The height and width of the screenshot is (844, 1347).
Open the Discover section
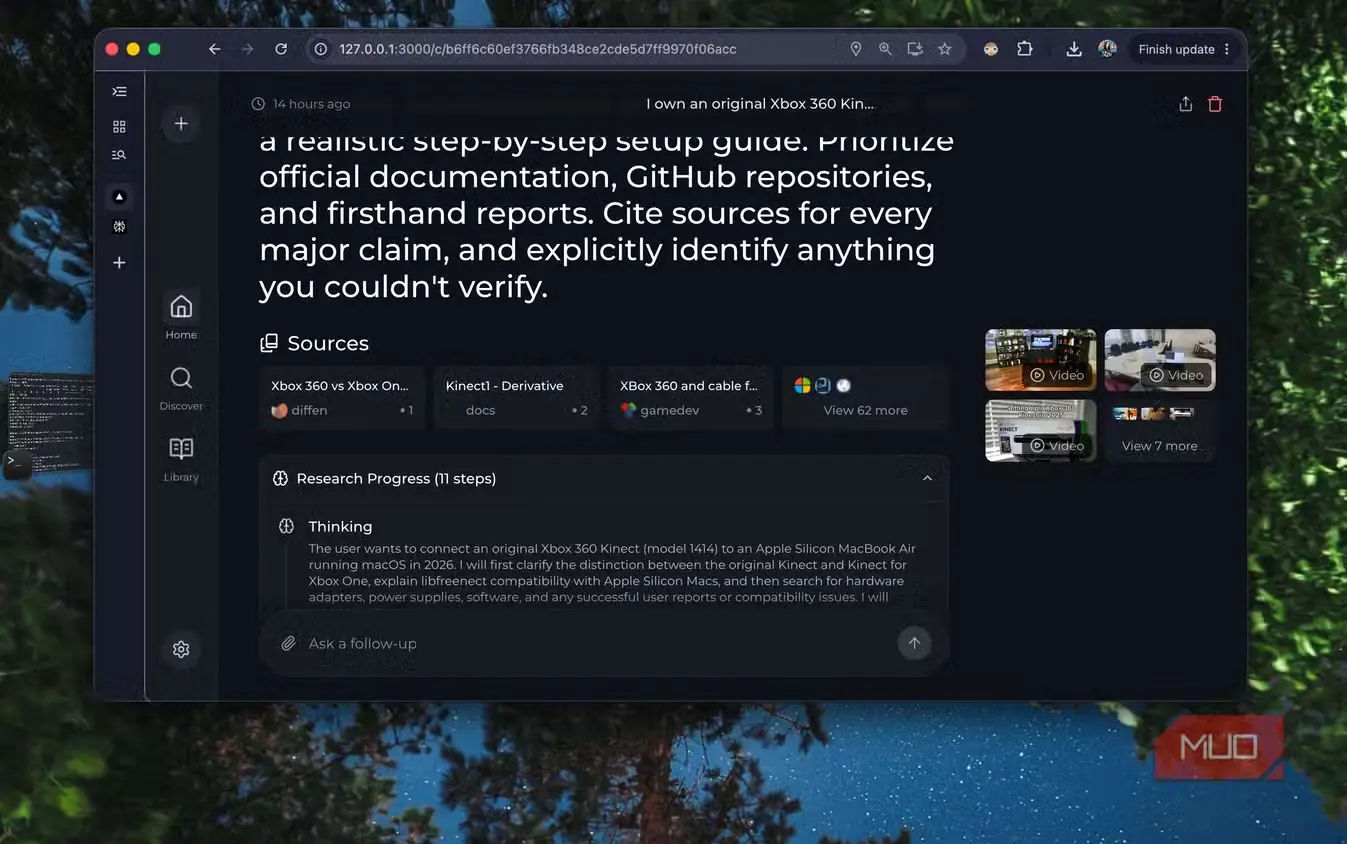point(181,388)
